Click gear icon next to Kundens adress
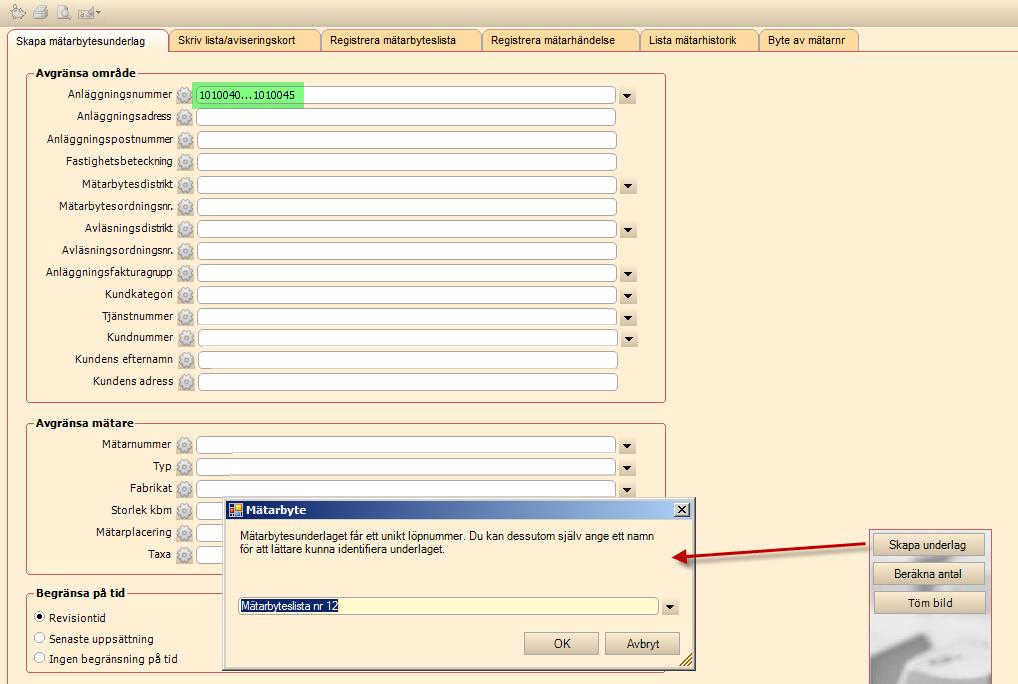The width and height of the screenshot is (1018, 684). (186, 382)
